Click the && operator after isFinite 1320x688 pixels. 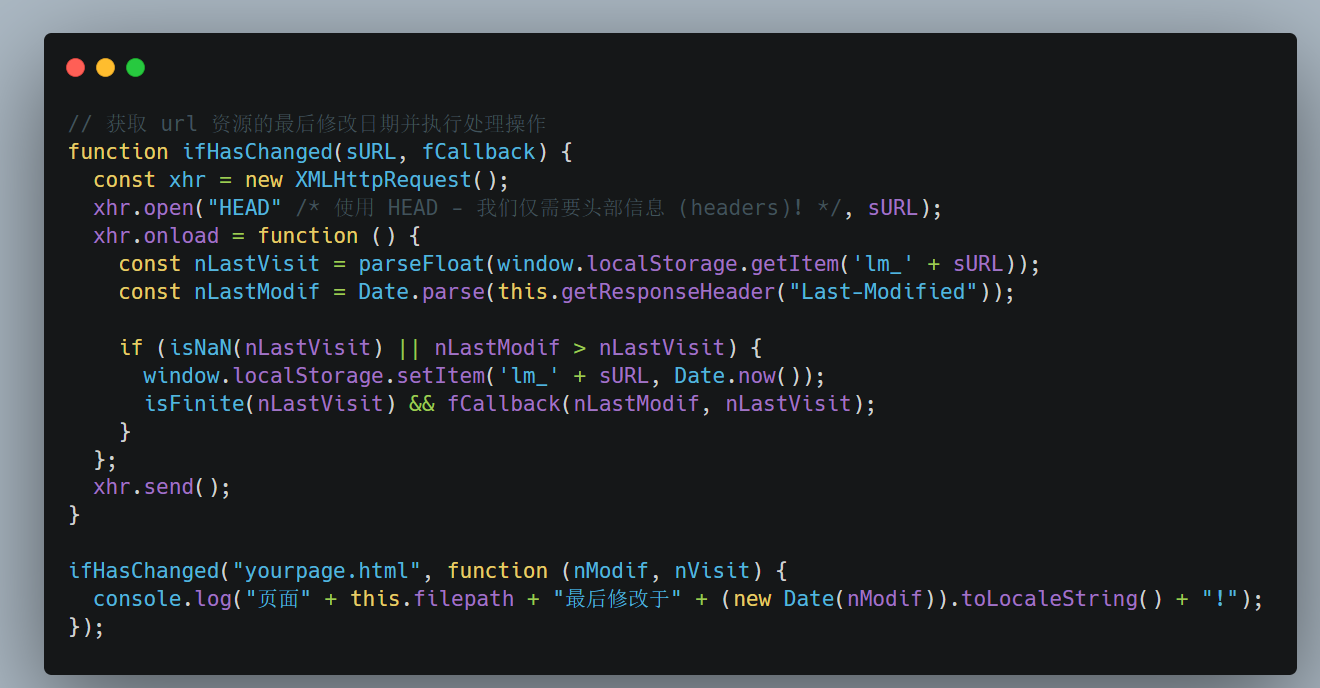coord(421,404)
